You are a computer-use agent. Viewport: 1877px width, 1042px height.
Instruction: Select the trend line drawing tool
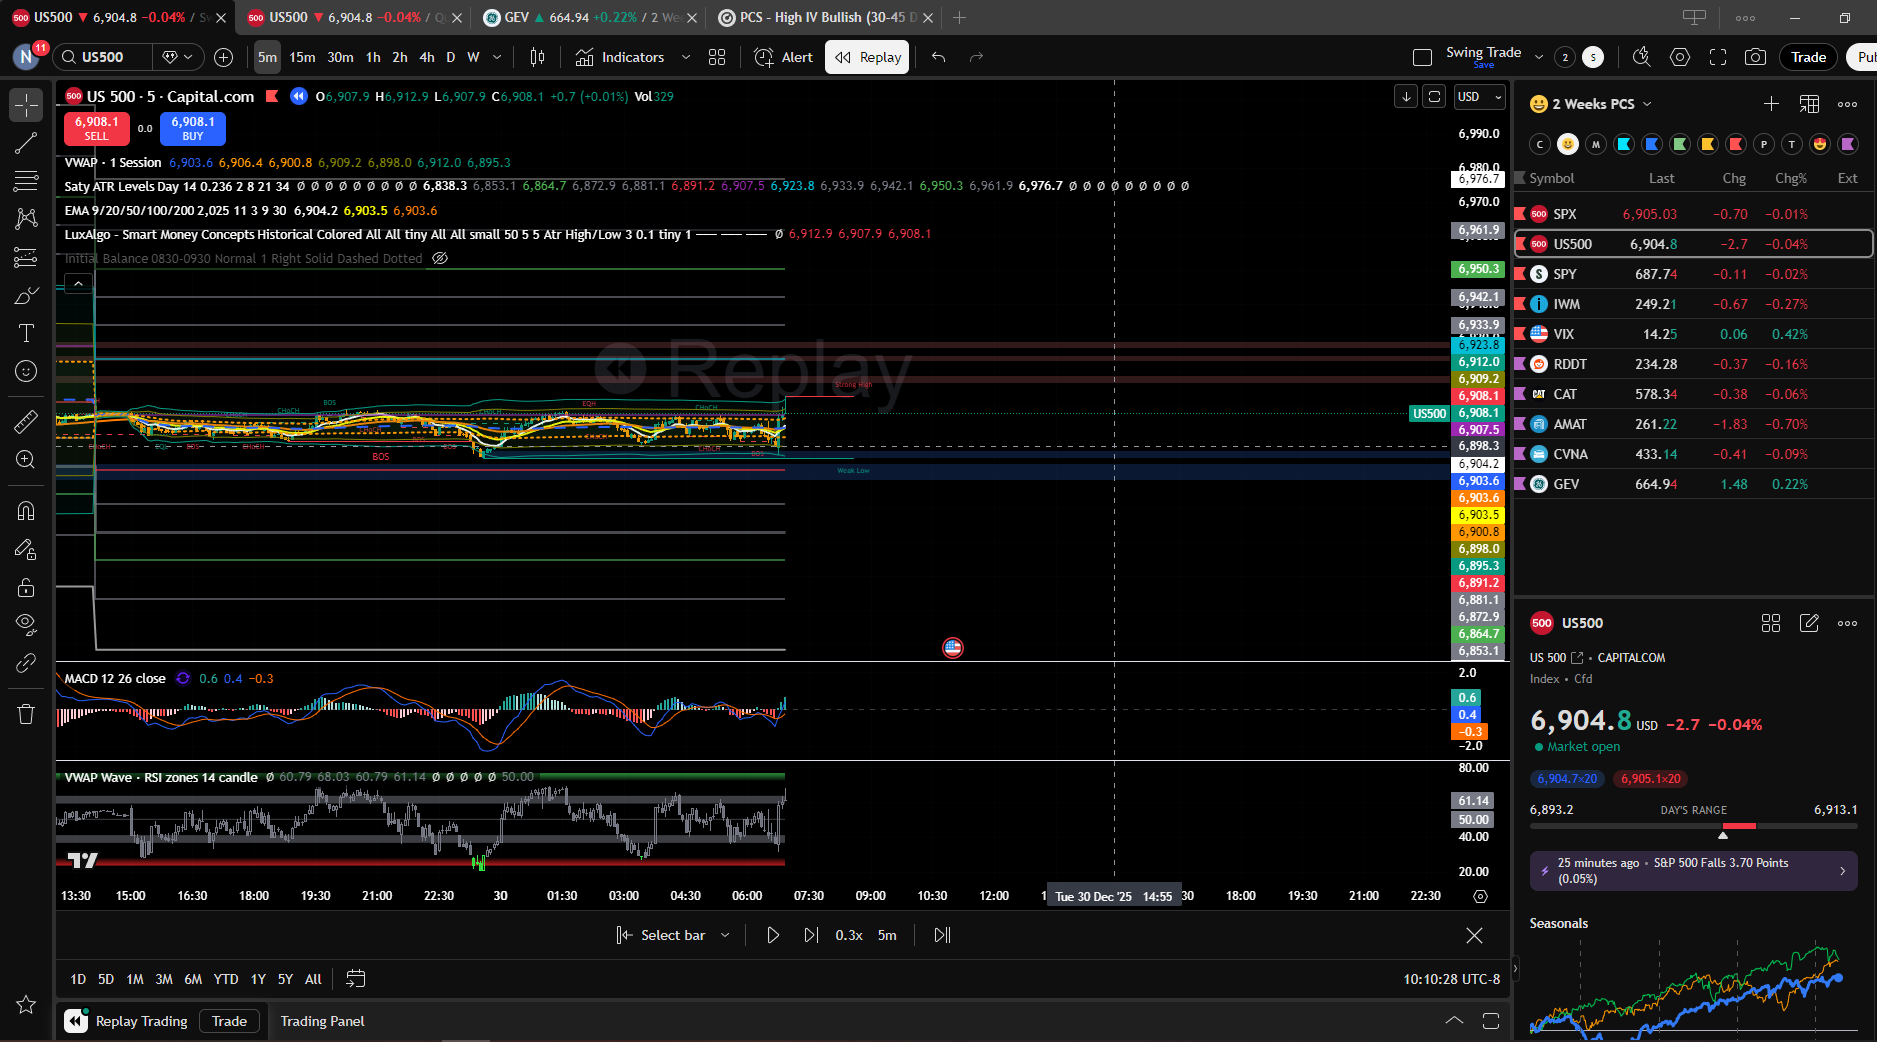click(26, 143)
